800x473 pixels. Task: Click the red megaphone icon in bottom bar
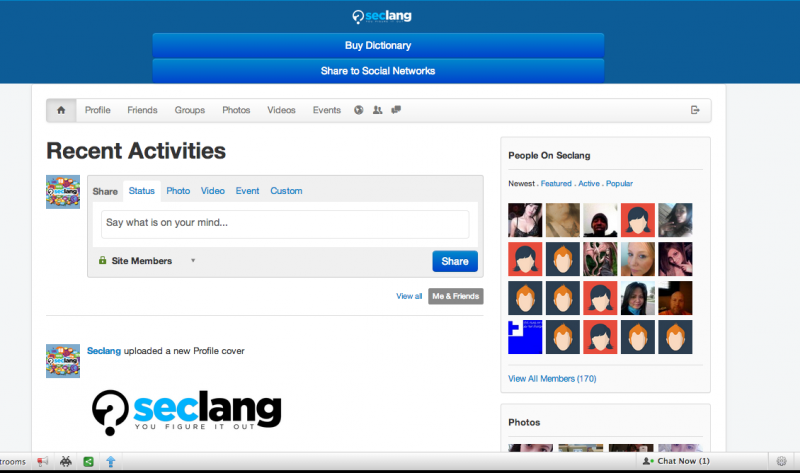coord(43,461)
